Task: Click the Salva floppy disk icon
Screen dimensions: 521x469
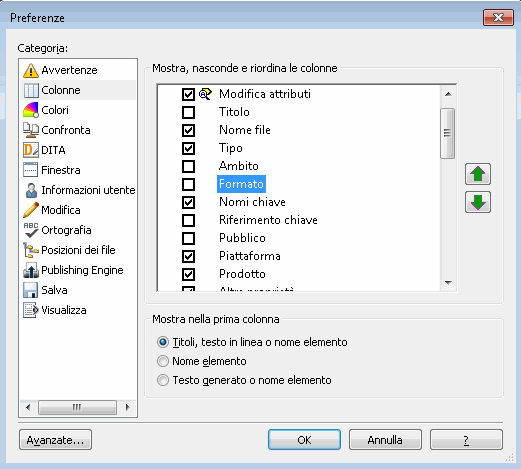Action: tap(31, 290)
